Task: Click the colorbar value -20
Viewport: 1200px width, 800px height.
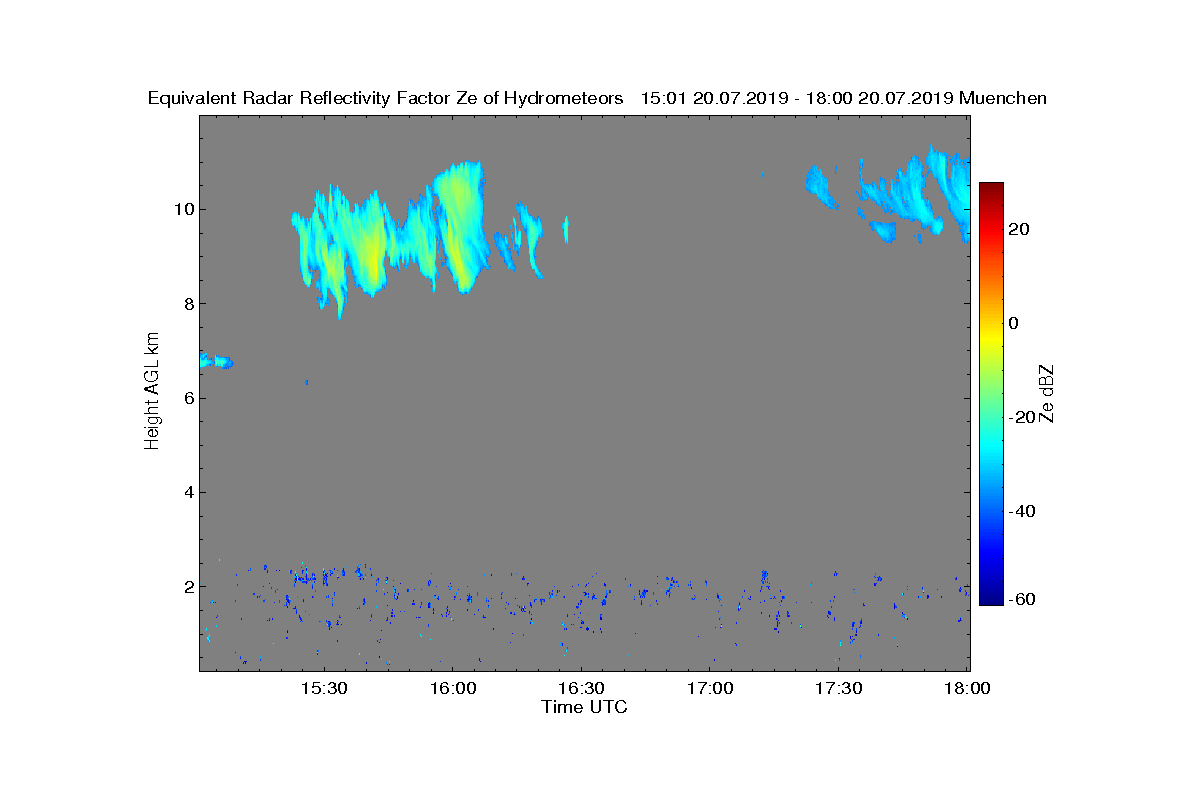Action: 1022,417
